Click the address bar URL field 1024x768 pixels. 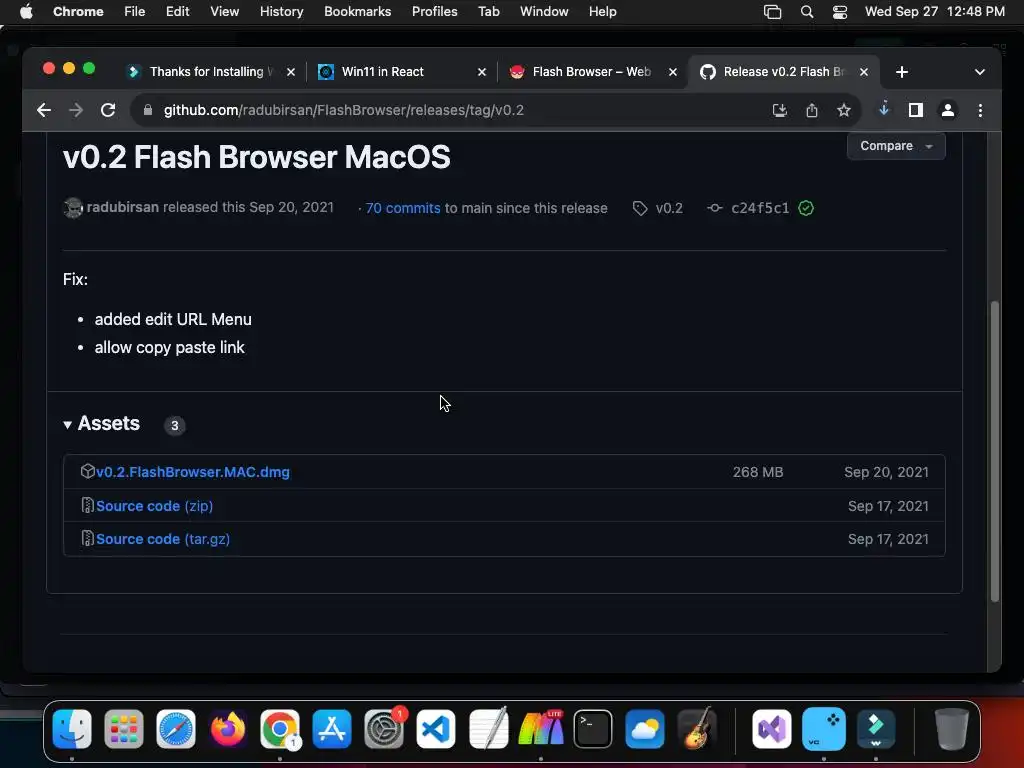[457, 110]
